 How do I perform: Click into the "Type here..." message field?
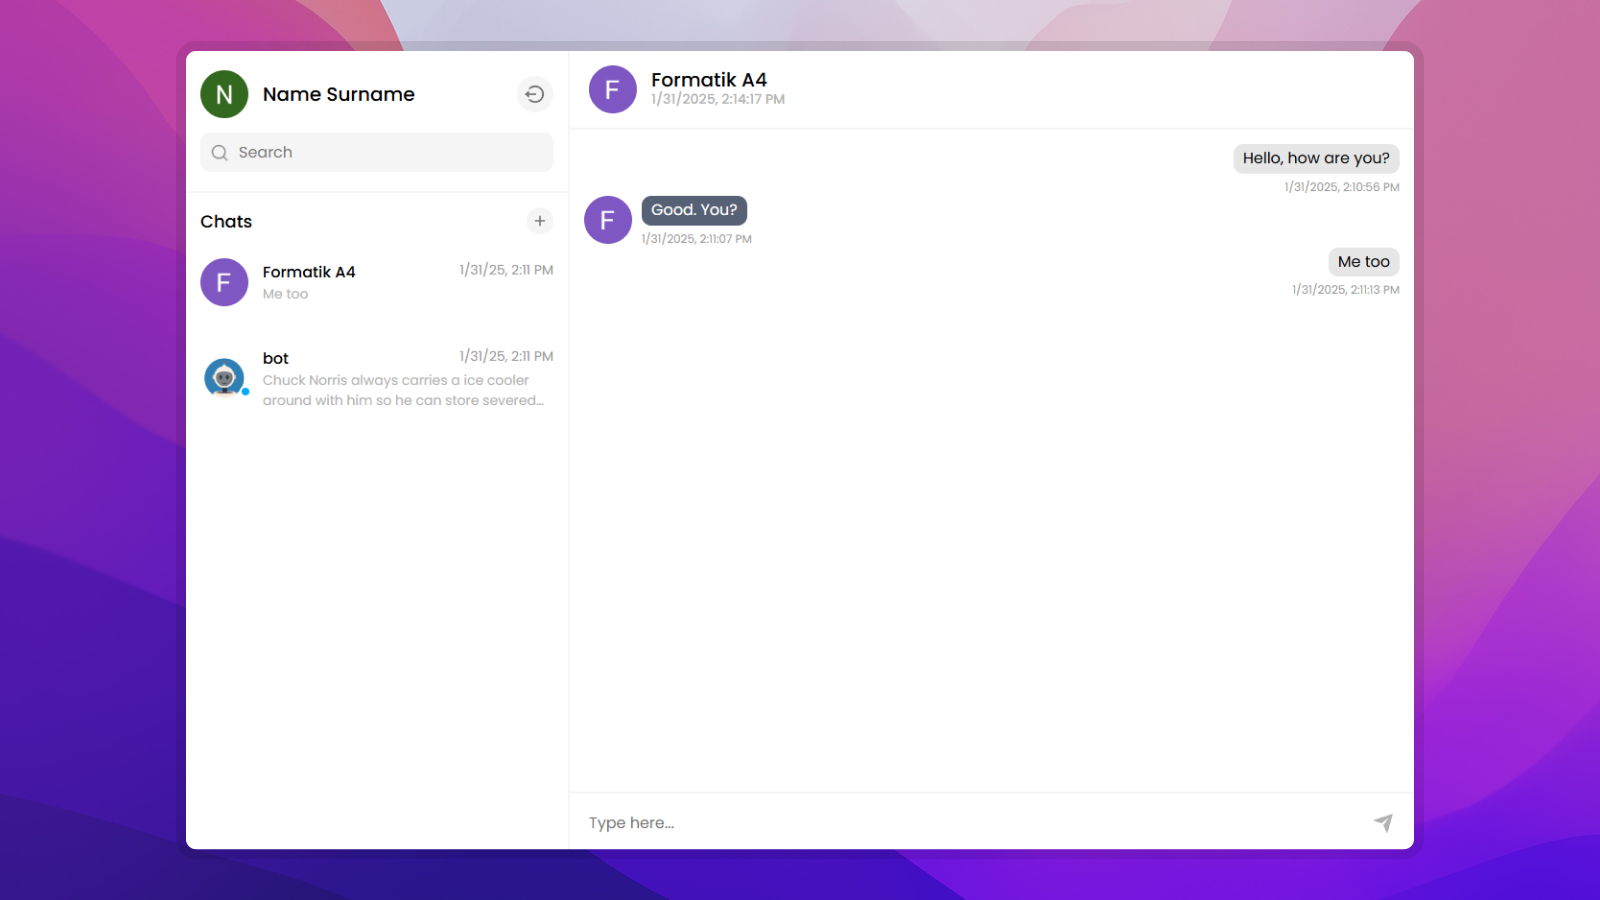click(970, 823)
